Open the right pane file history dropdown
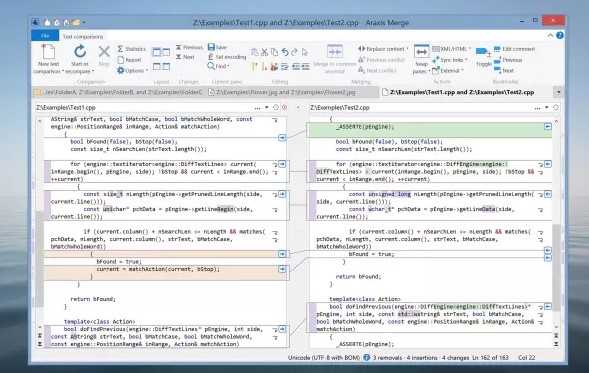The image size is (589, 373). (547, 107)
